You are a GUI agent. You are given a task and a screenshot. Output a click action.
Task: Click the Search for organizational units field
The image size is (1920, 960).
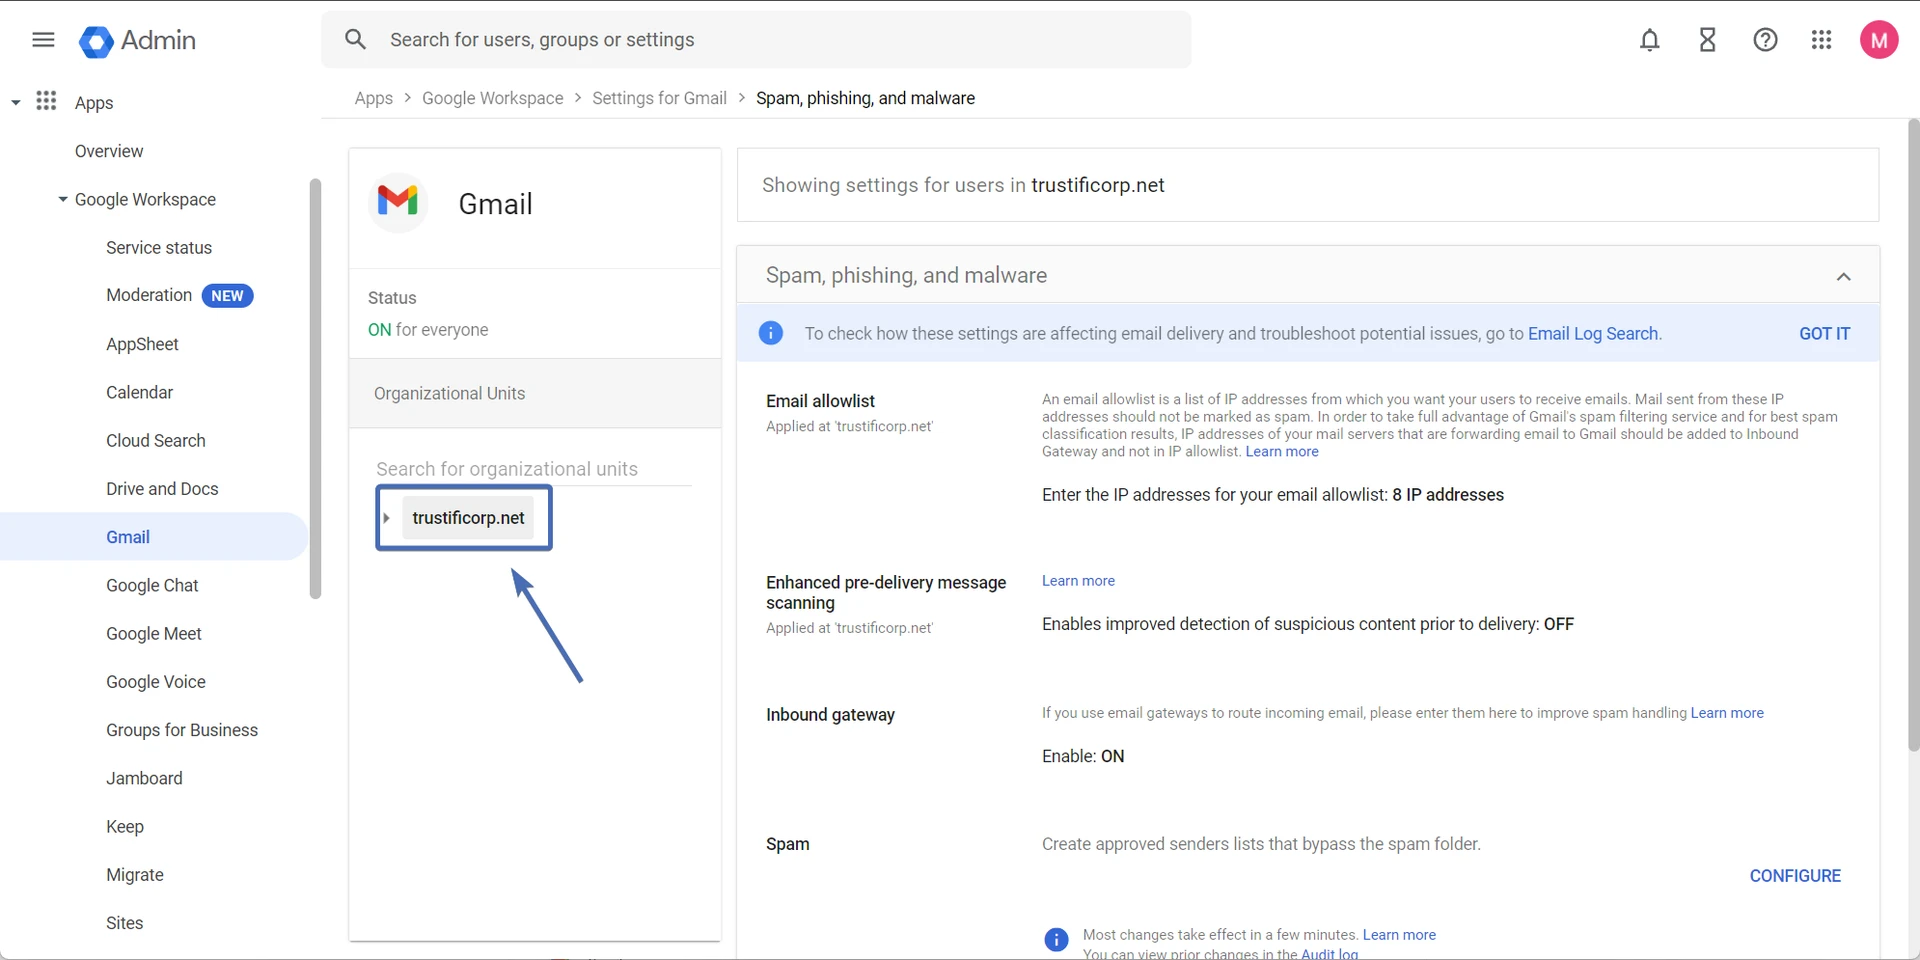(533, 469)
